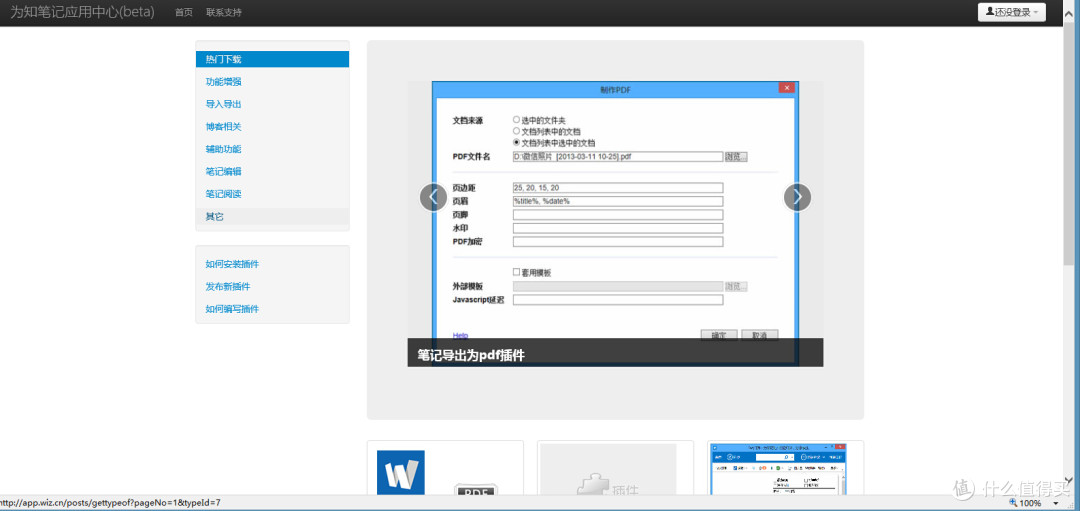Toggle the 套用模板 checkbox in slide
1080x511 pixels.
pyautogui.click(x=517, y=272)
